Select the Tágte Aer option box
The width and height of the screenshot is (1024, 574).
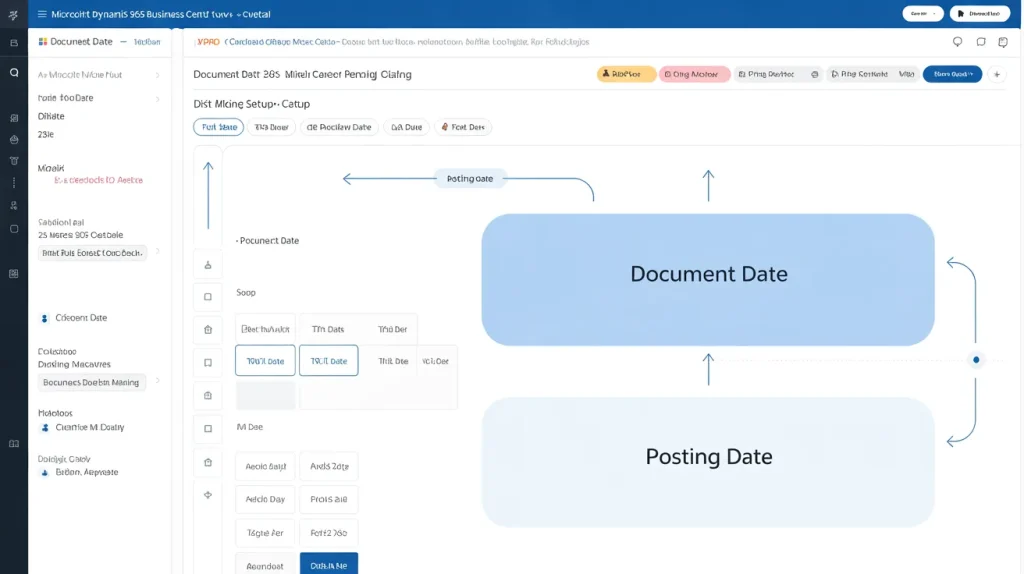(x=265, y=533)
